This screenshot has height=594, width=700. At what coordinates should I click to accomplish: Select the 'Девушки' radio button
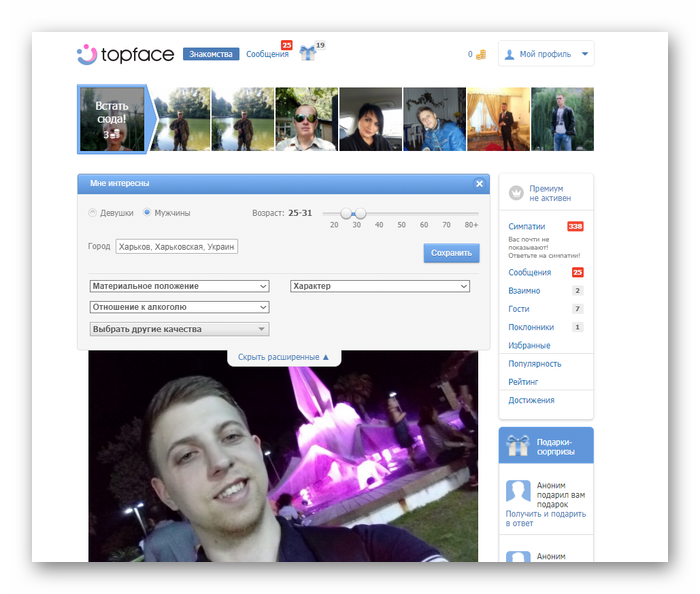point(93,213)
